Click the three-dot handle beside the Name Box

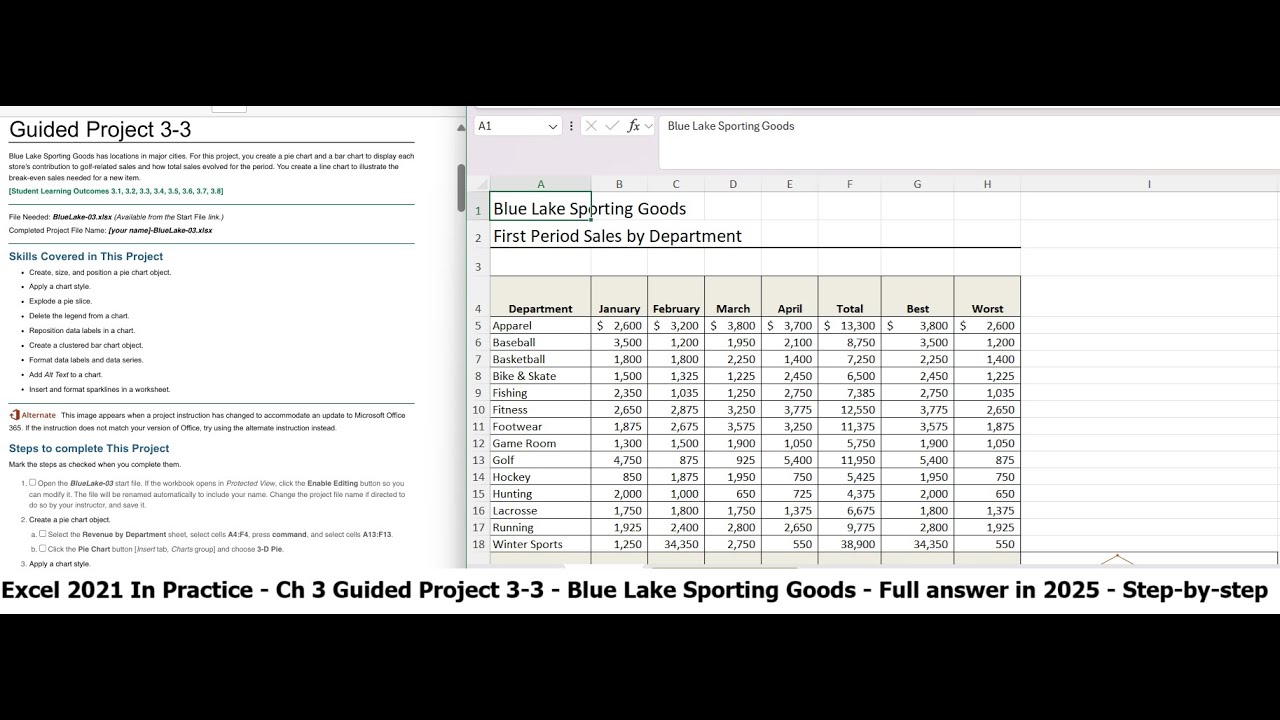[x=571, y=126]
